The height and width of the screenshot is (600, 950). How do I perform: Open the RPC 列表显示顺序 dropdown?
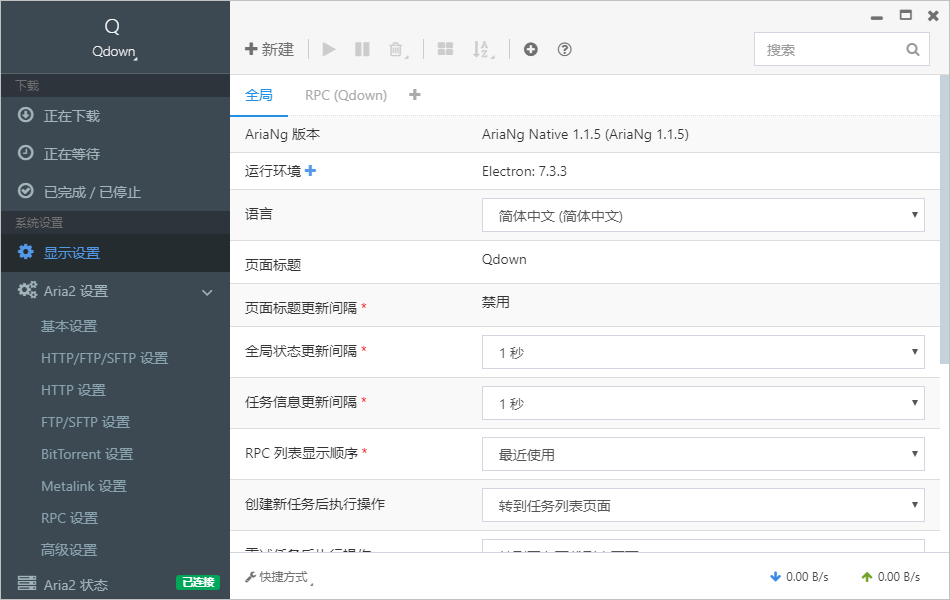(702, 454)
